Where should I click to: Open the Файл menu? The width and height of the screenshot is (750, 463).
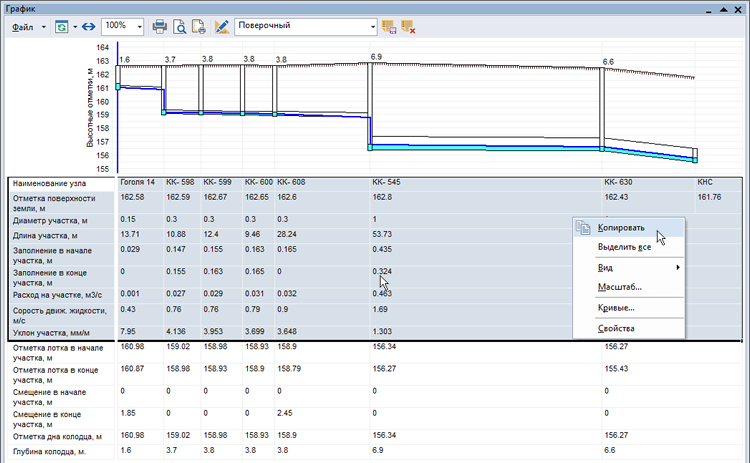tap(21, 27)
